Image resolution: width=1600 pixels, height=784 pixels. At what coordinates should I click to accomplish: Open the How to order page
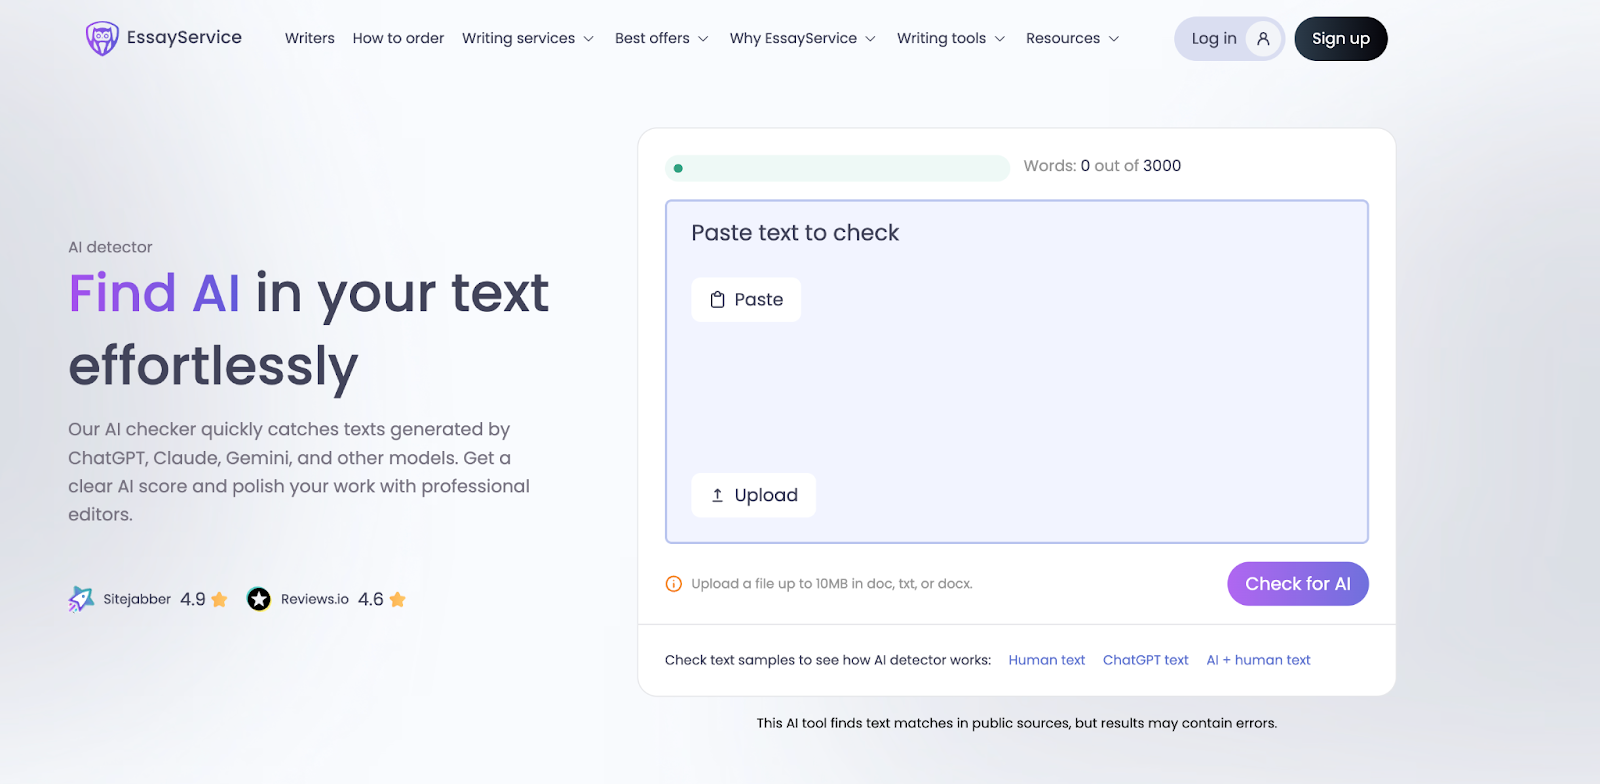(398, 39)
